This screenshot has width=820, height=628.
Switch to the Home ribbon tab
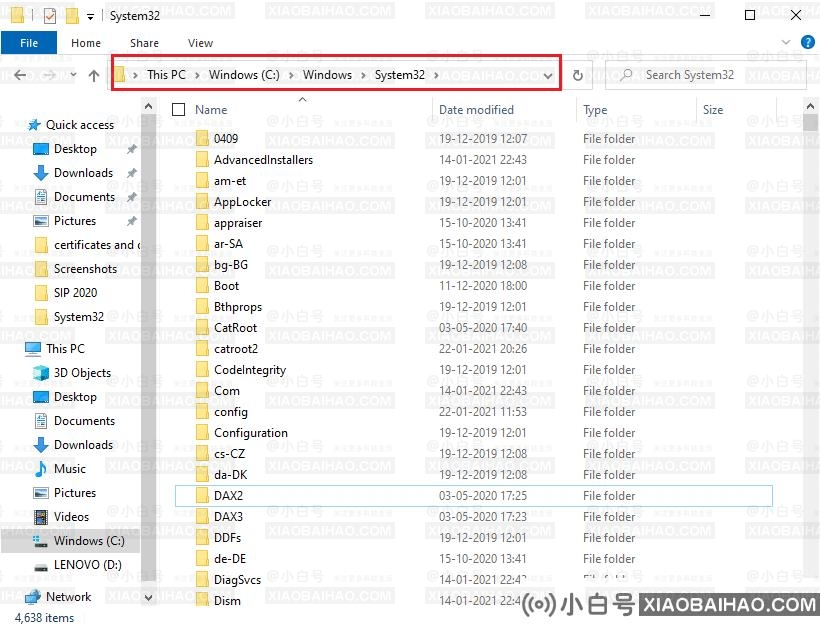click(x=86, y=43)
